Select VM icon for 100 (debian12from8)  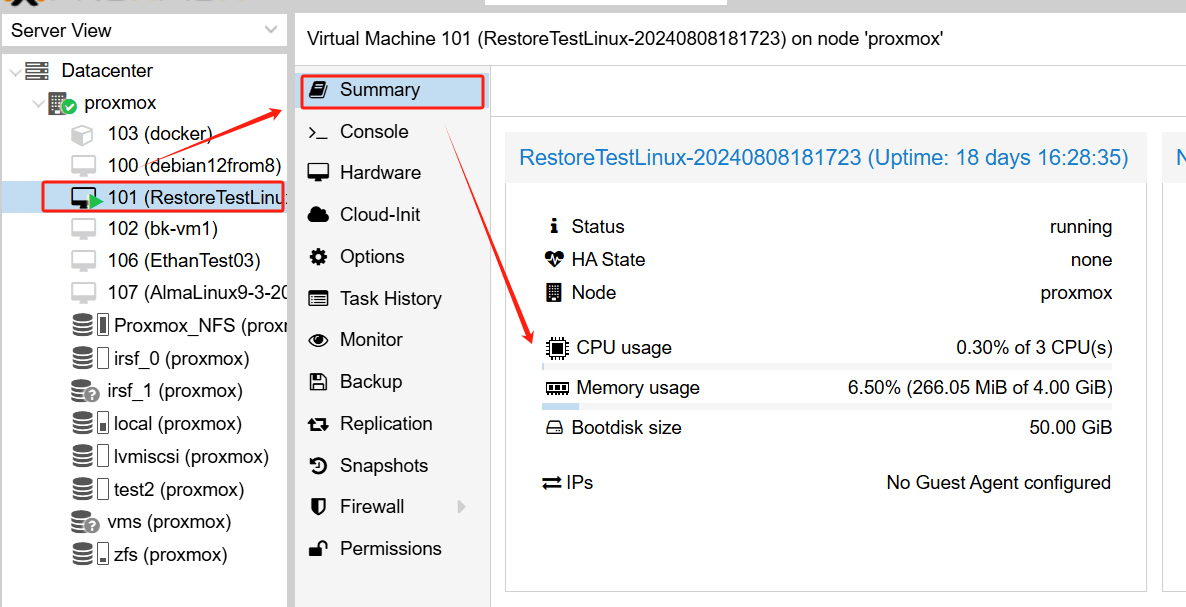point(83,166)
